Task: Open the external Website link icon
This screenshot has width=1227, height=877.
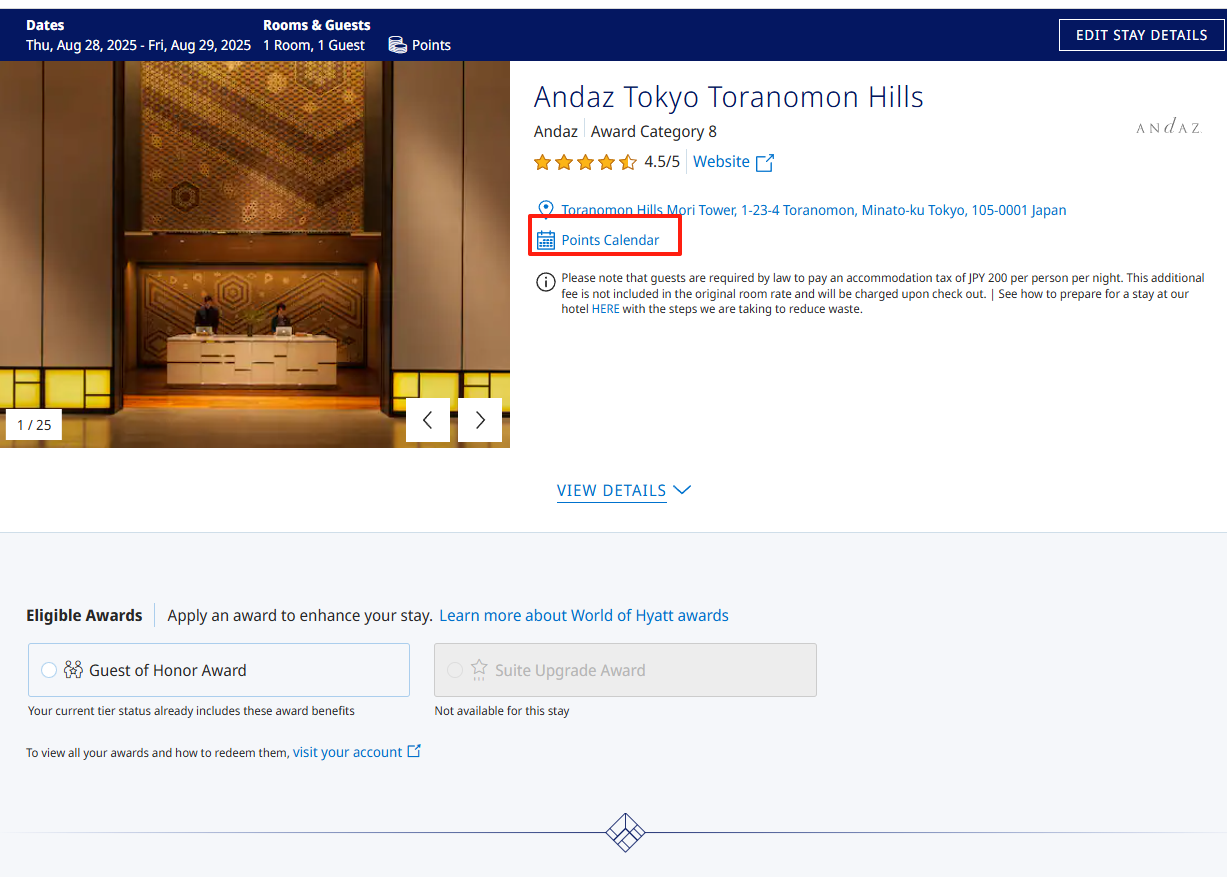Action: (765, 162)
